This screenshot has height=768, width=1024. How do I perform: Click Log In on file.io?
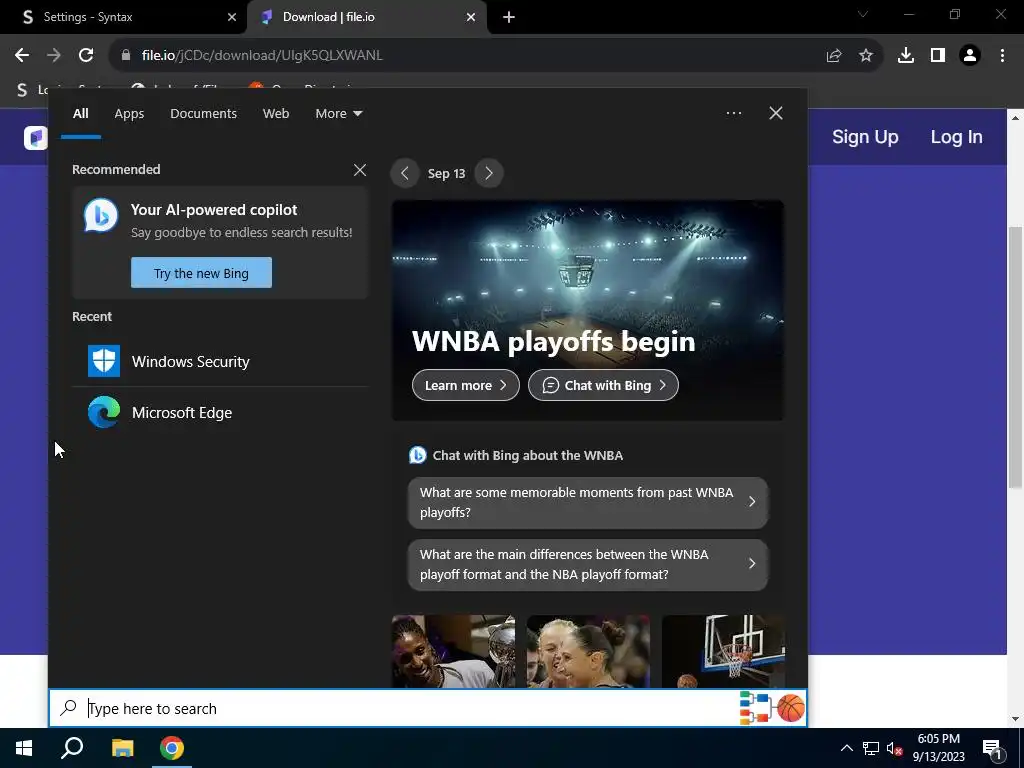[x=956, y=136]
